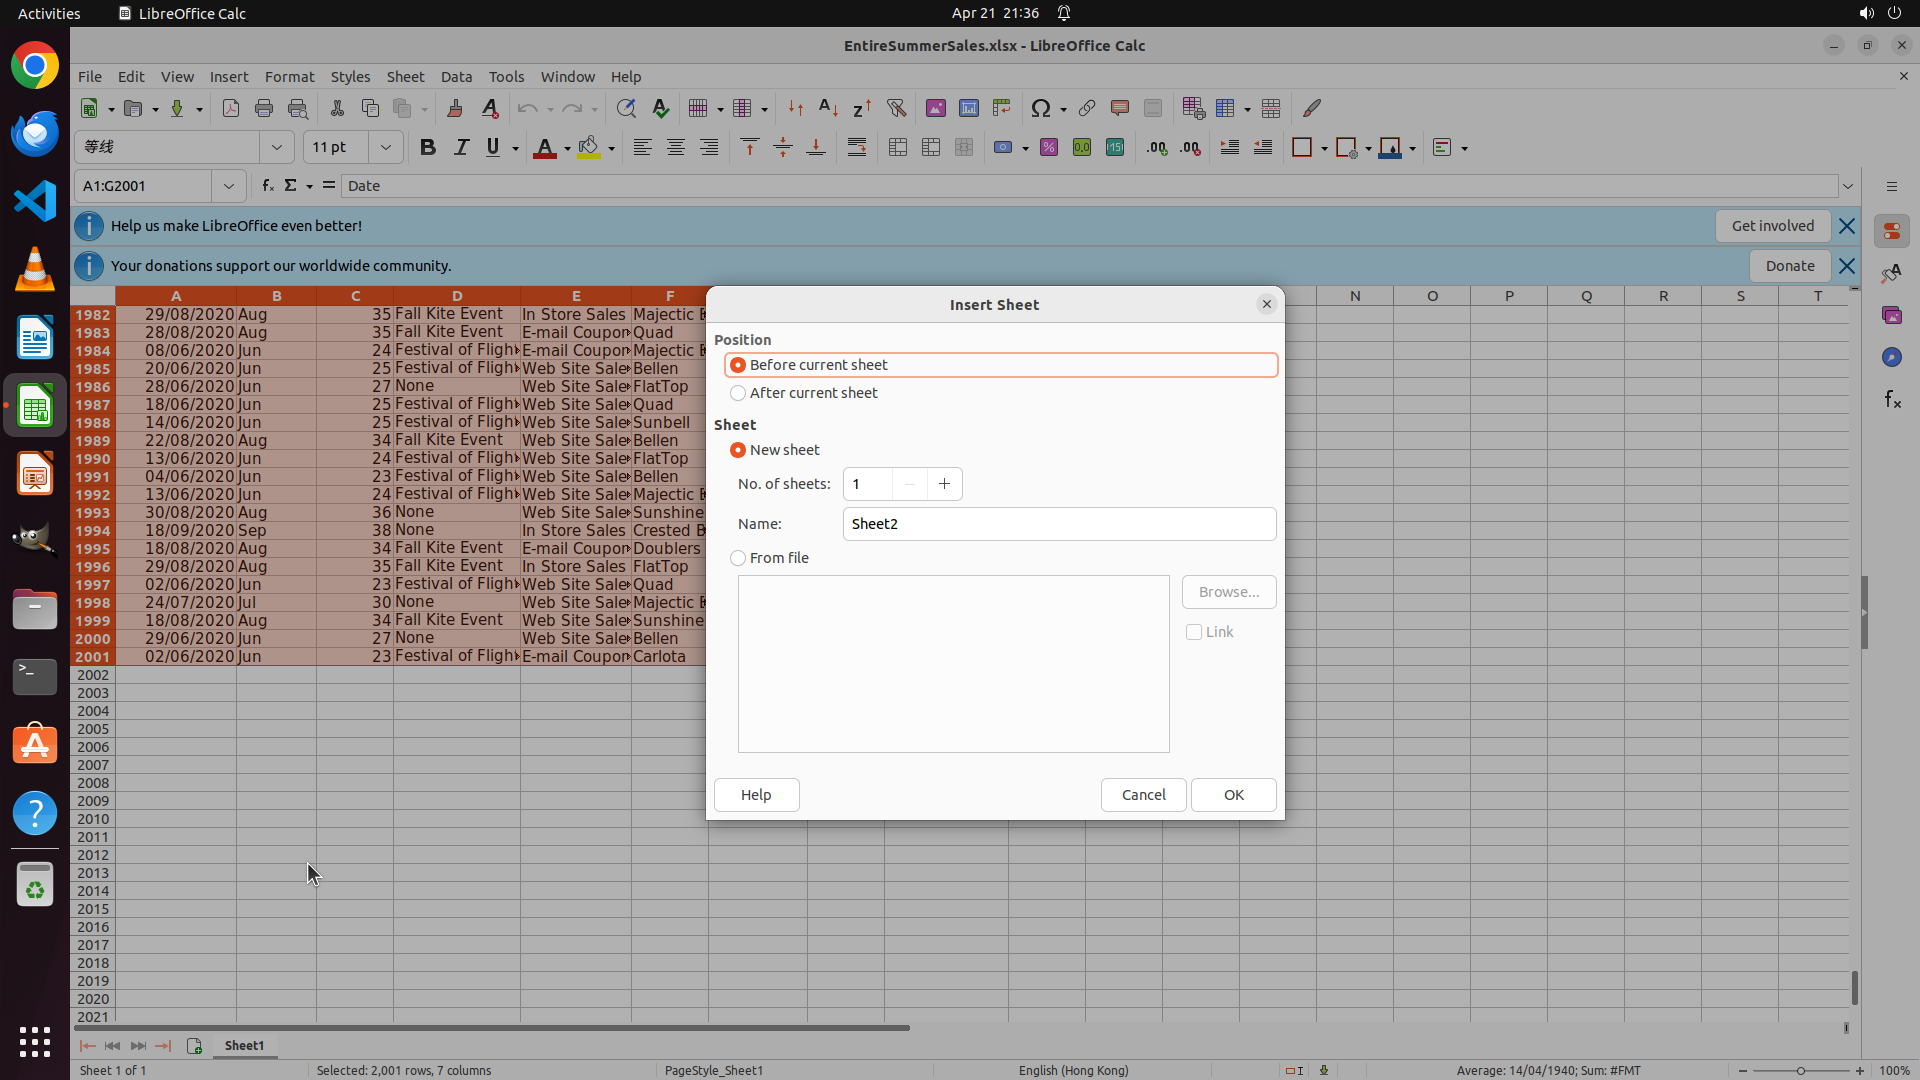
Task: Expand the Name Box dropdown arrow
Action: (x=229, y=186)
